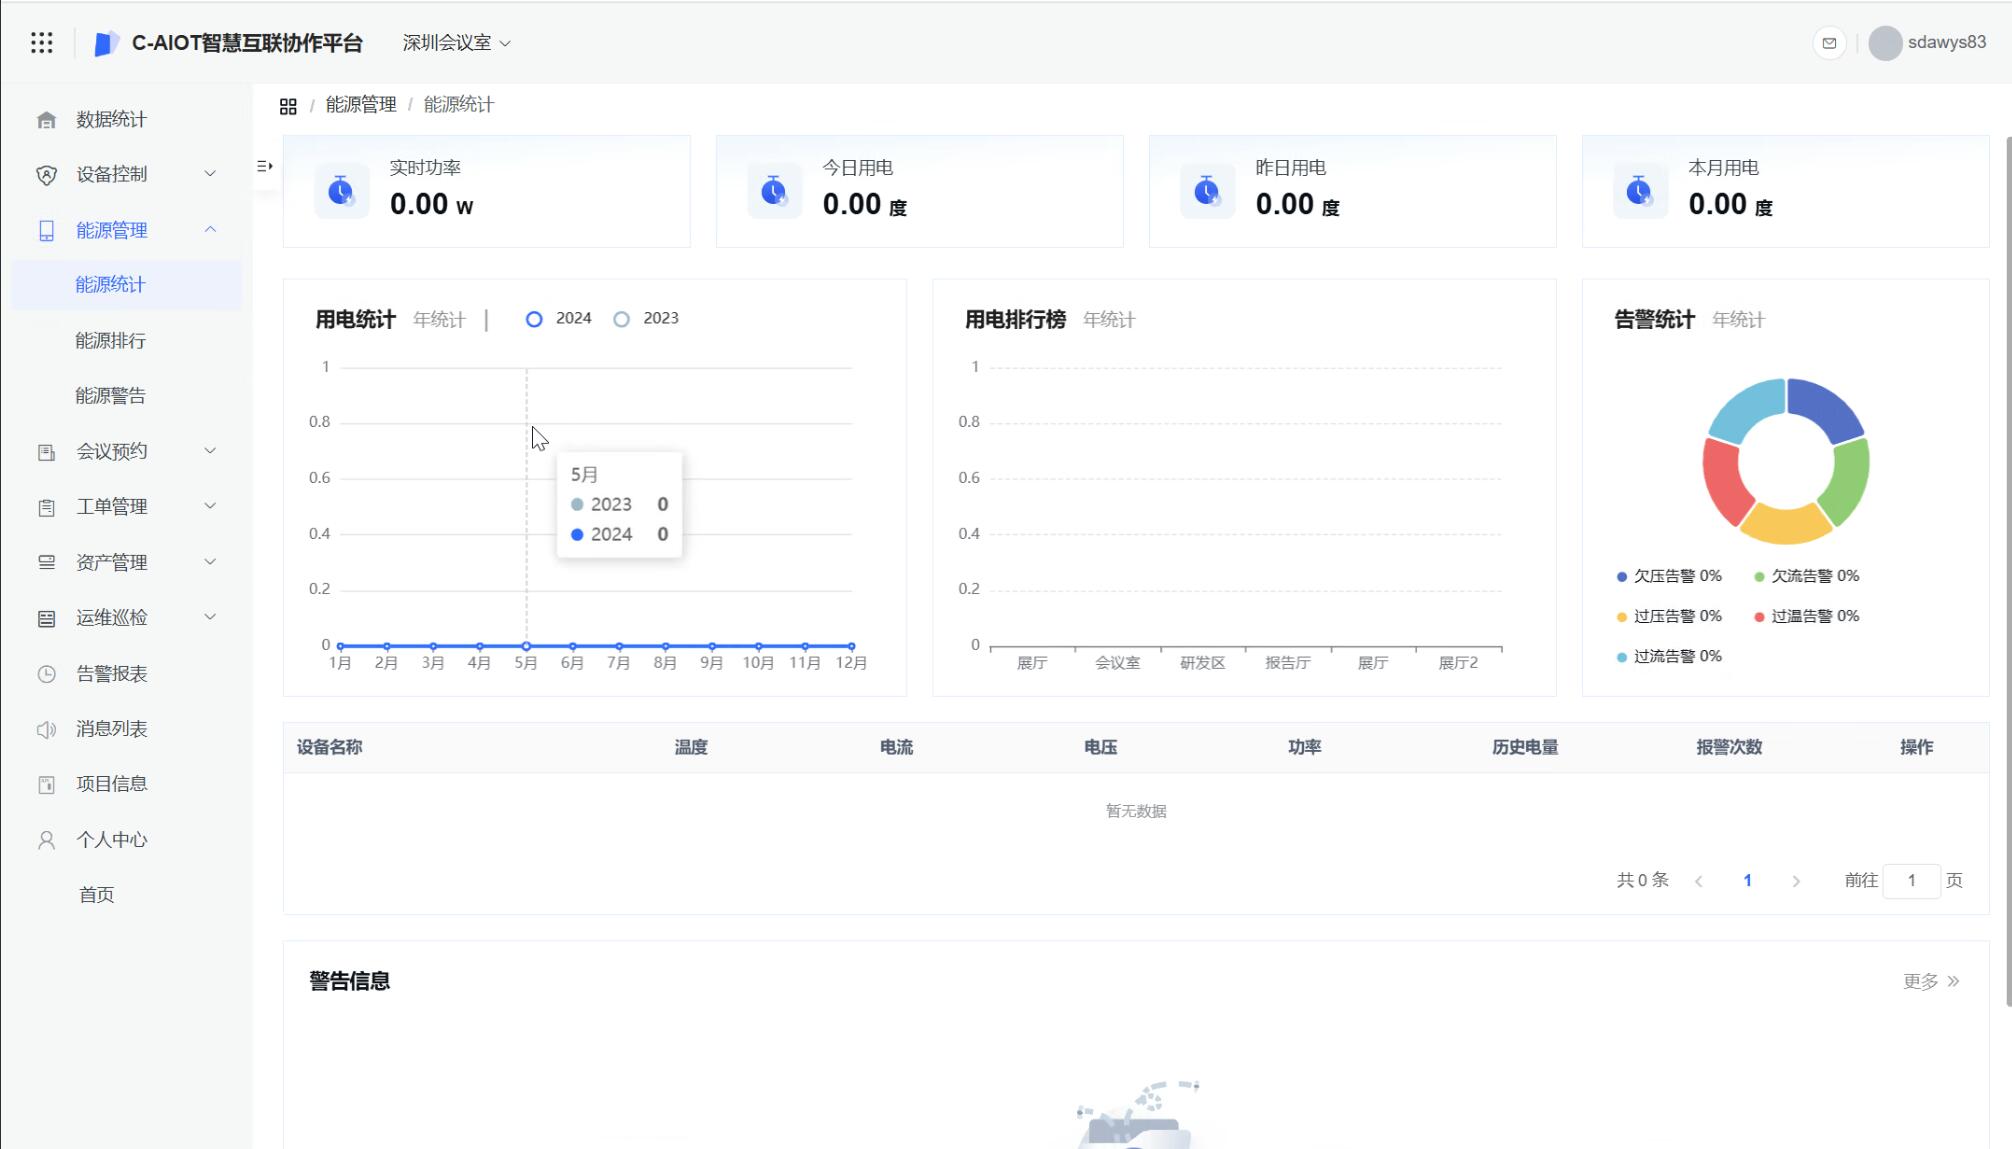Click the username sdawys83
This screenshot has width=2012, height=1149.
pyautogui.click(x=1946, y=42)
